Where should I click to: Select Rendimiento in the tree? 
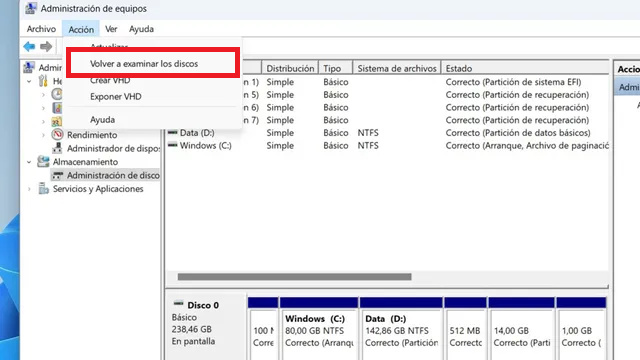coord(92,135)
